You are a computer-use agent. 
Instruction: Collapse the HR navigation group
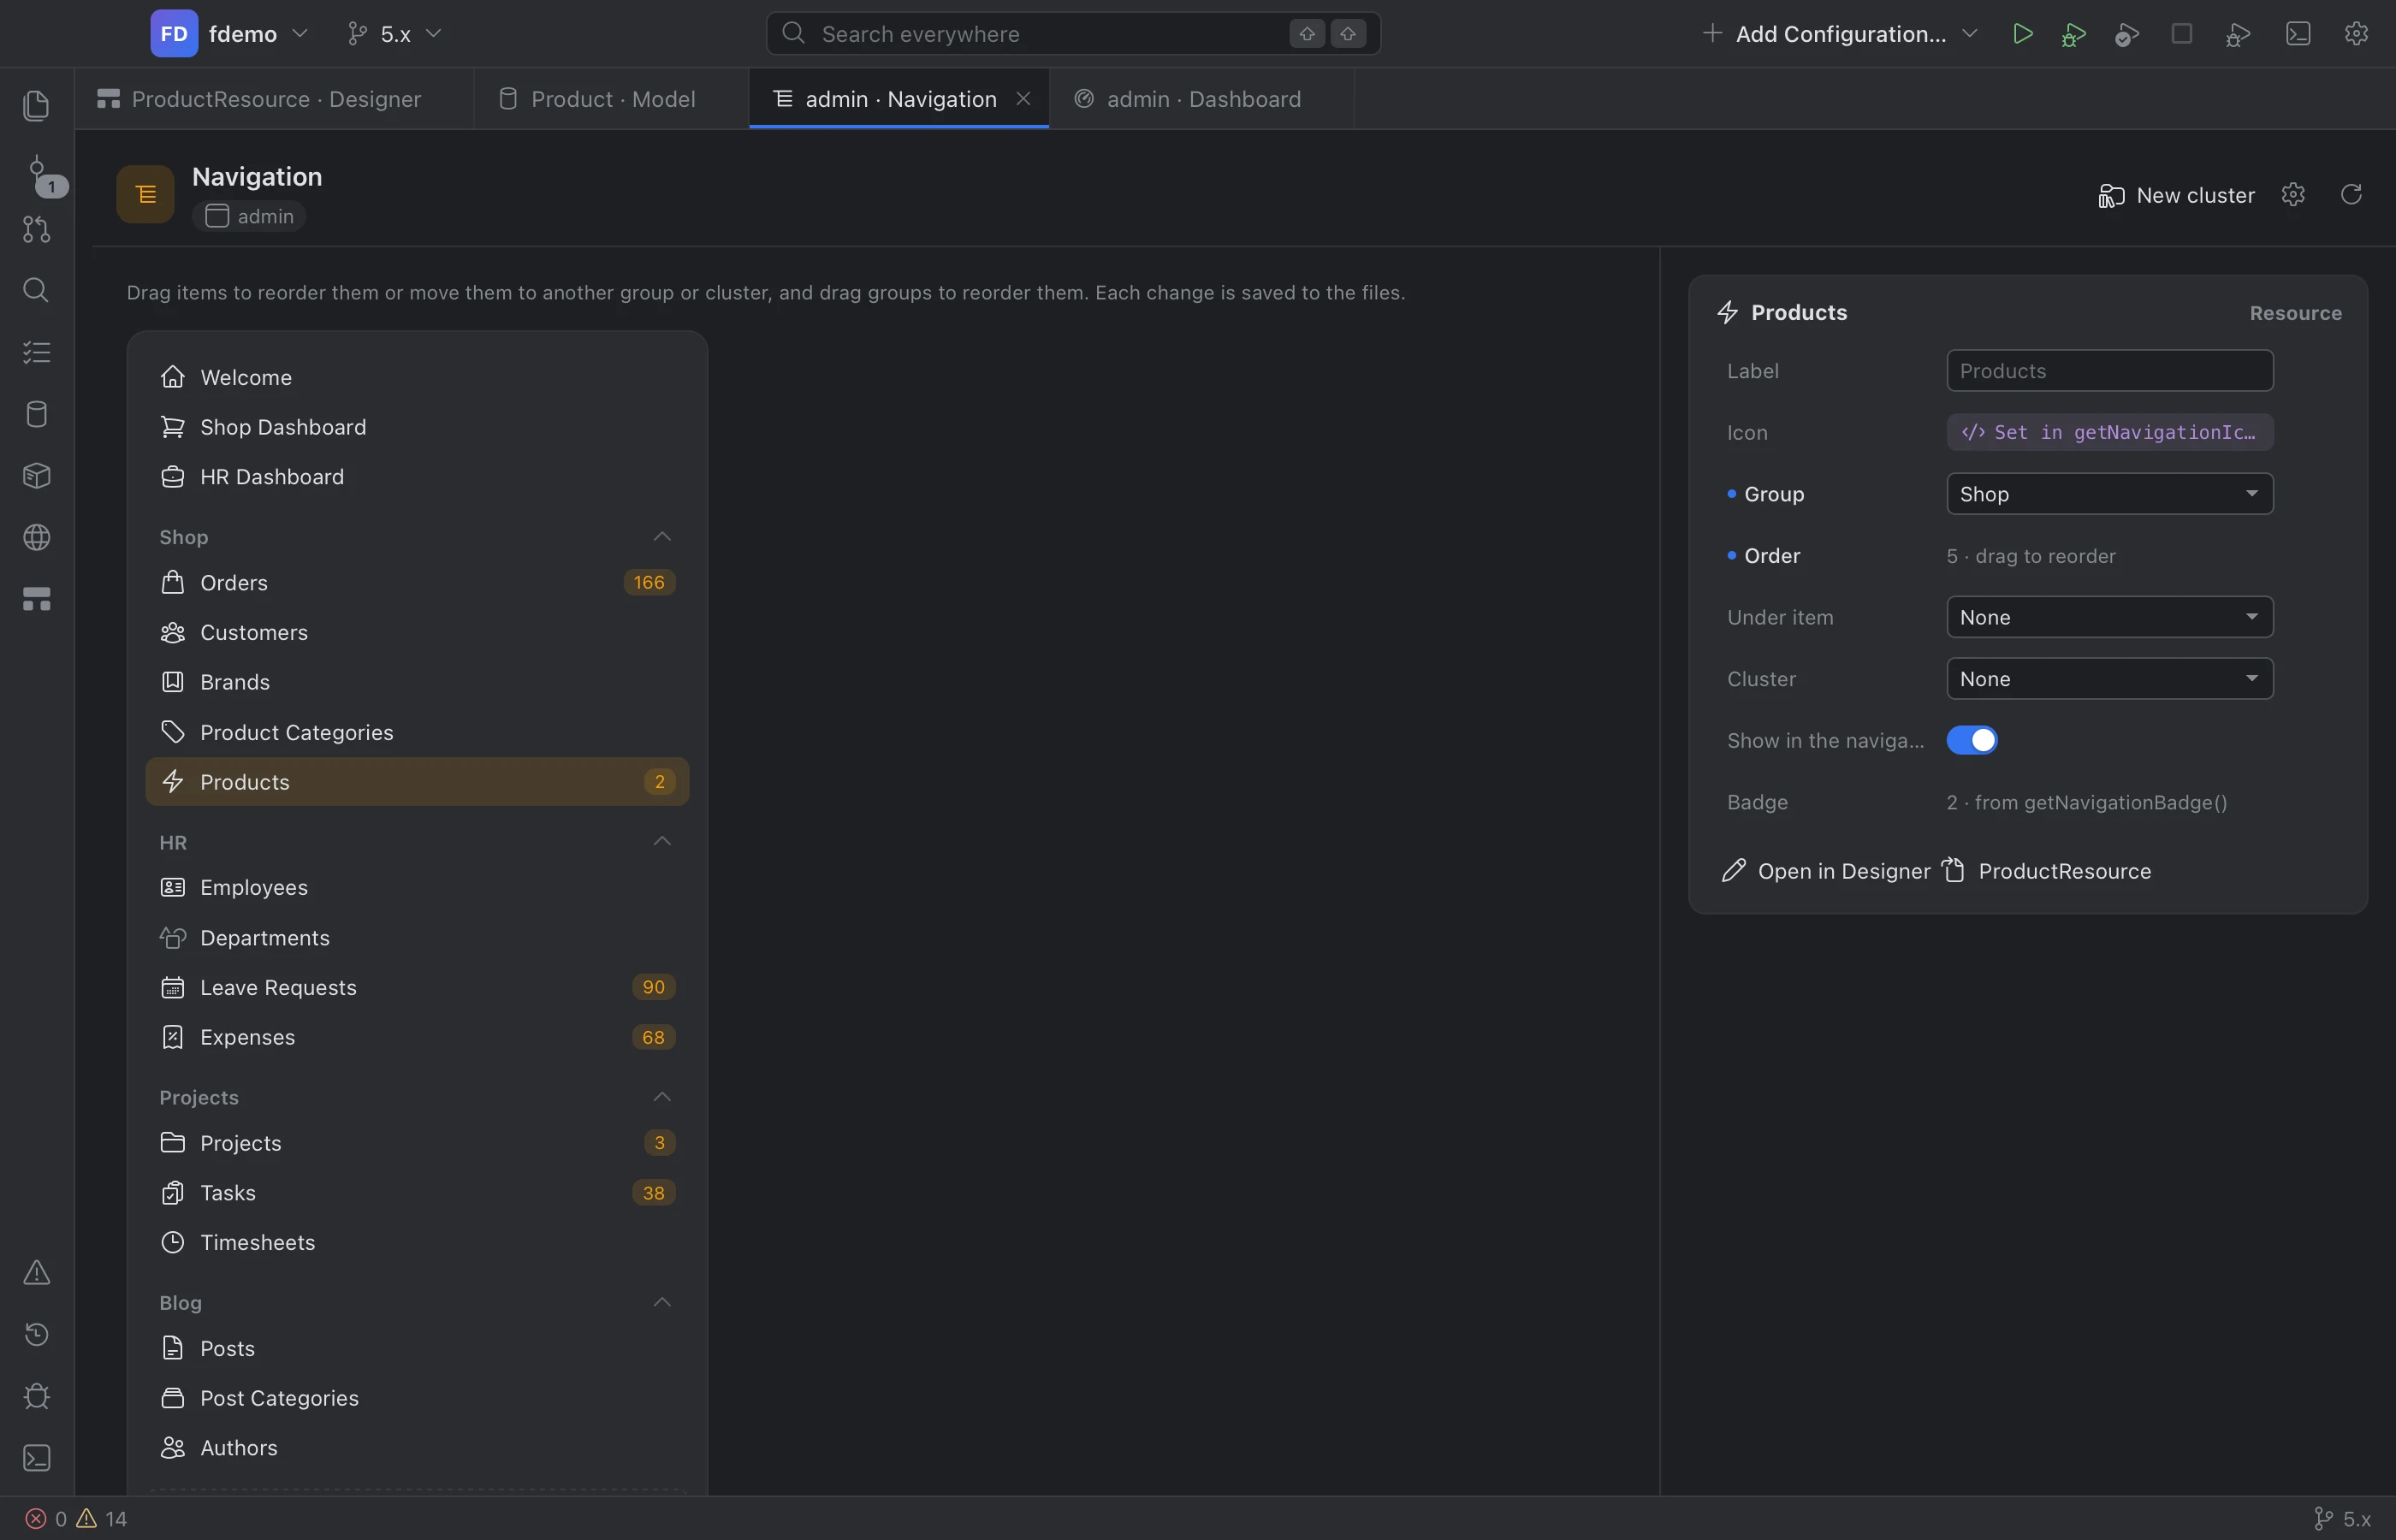[x=662, y=842]
